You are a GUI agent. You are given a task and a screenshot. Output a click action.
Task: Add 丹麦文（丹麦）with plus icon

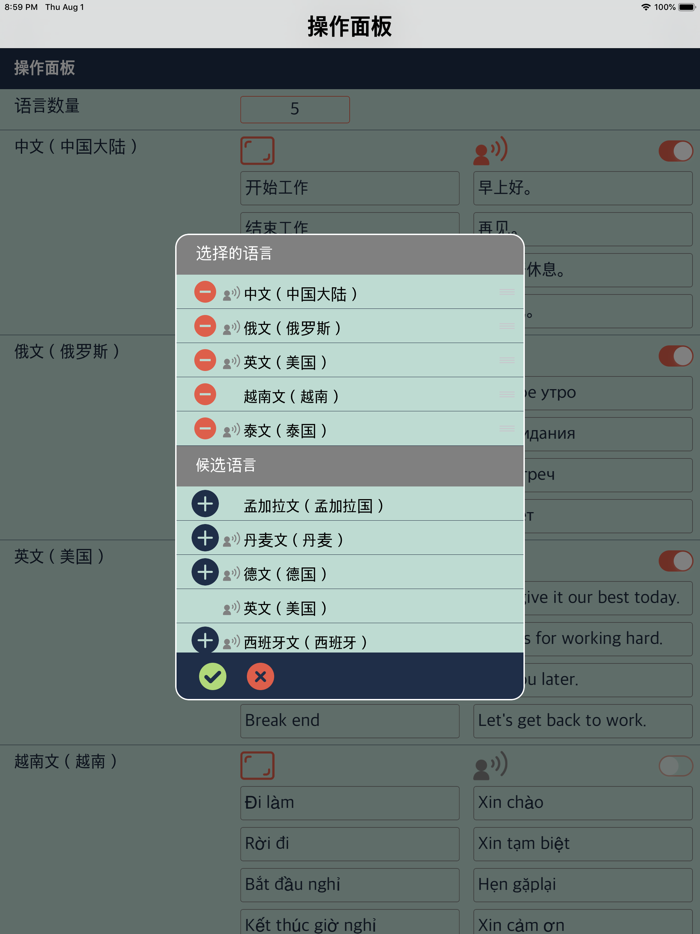click(x=205, y=538)
